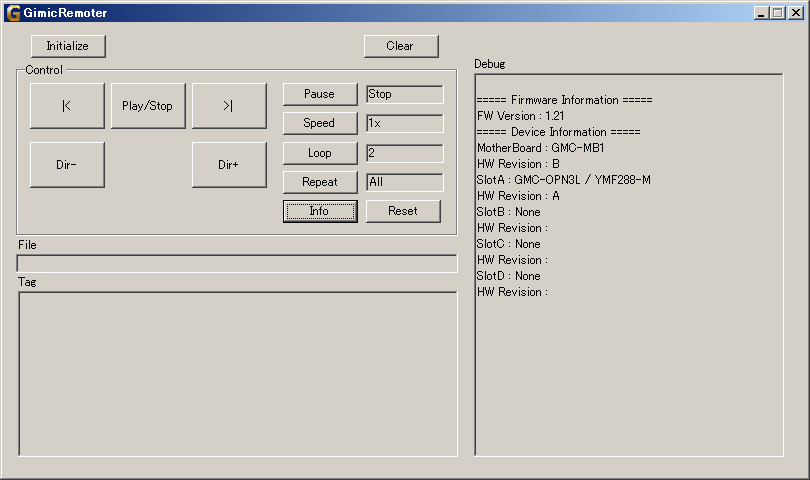
Task: Skip to previous track with |< button
Action: click(x=67, y=106)
